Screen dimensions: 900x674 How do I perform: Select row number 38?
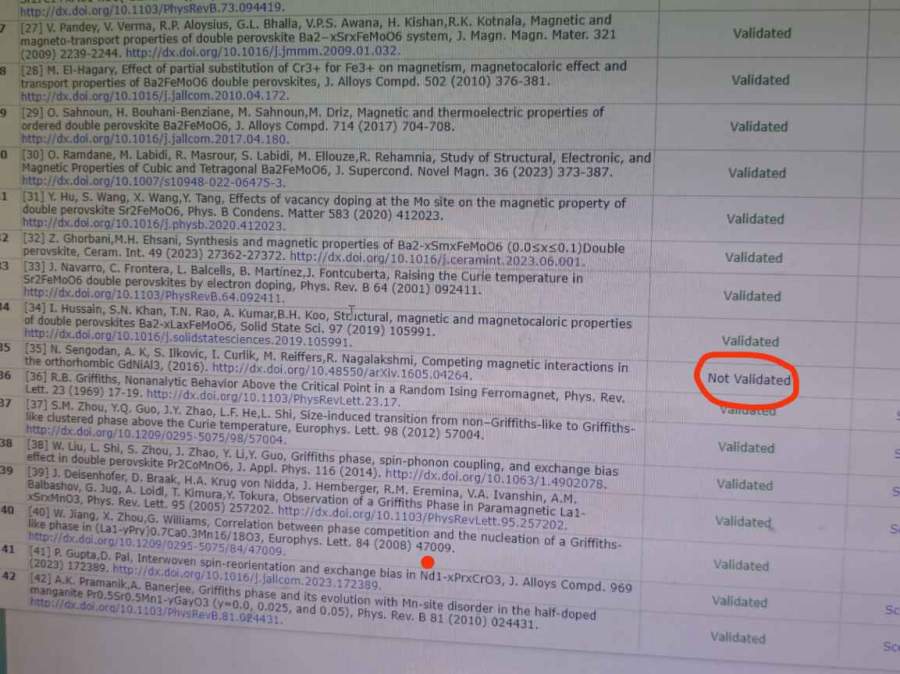pos(6,443)
